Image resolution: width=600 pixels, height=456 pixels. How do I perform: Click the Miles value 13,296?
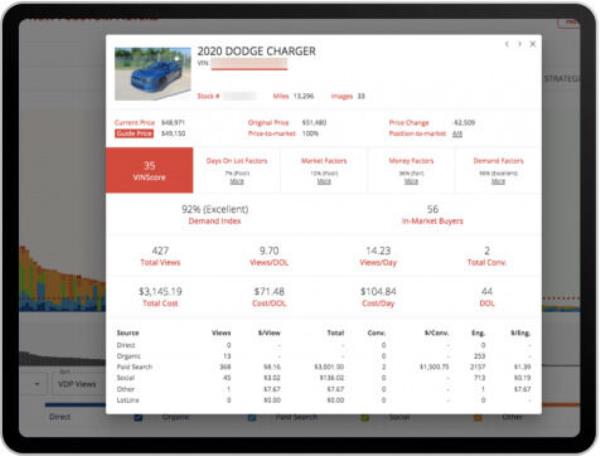tap(303, 96)
